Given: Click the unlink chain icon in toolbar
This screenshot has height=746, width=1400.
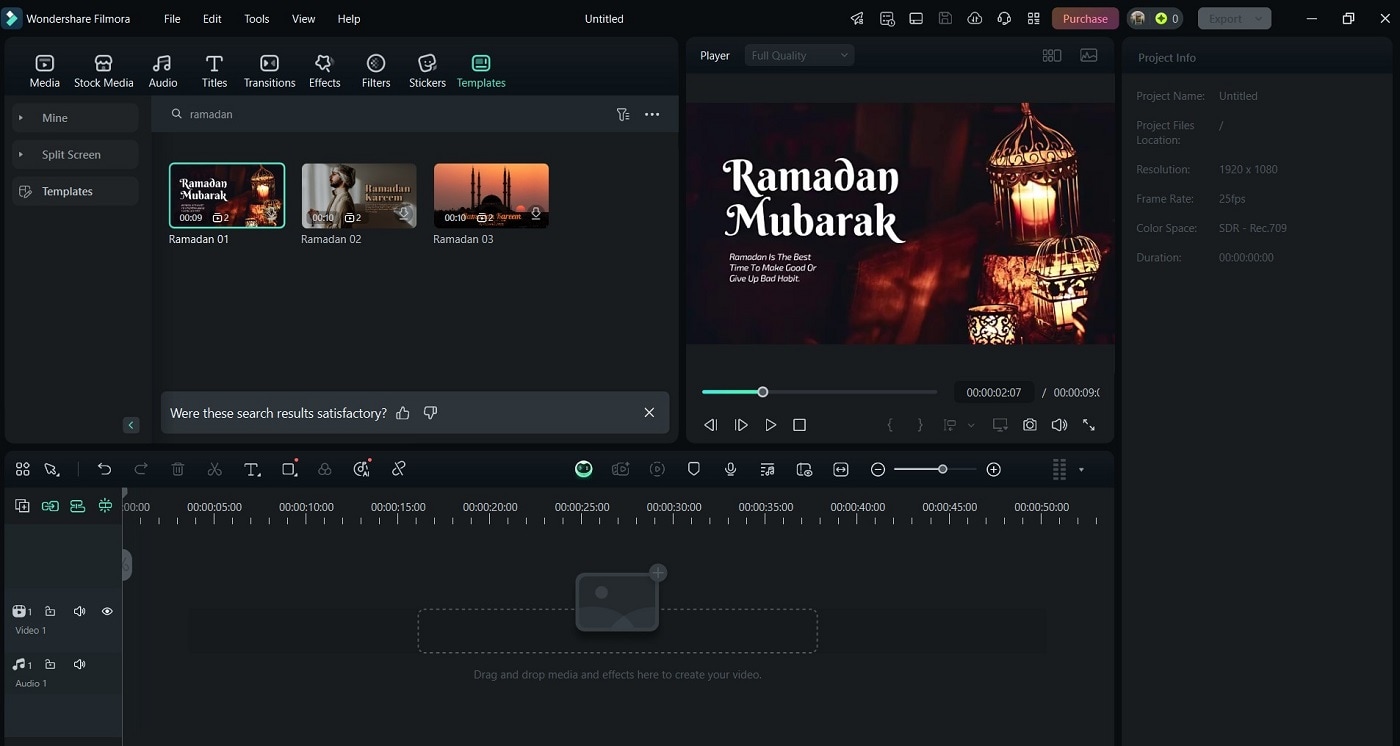Looking at the screenshot, I should [398, 469].
